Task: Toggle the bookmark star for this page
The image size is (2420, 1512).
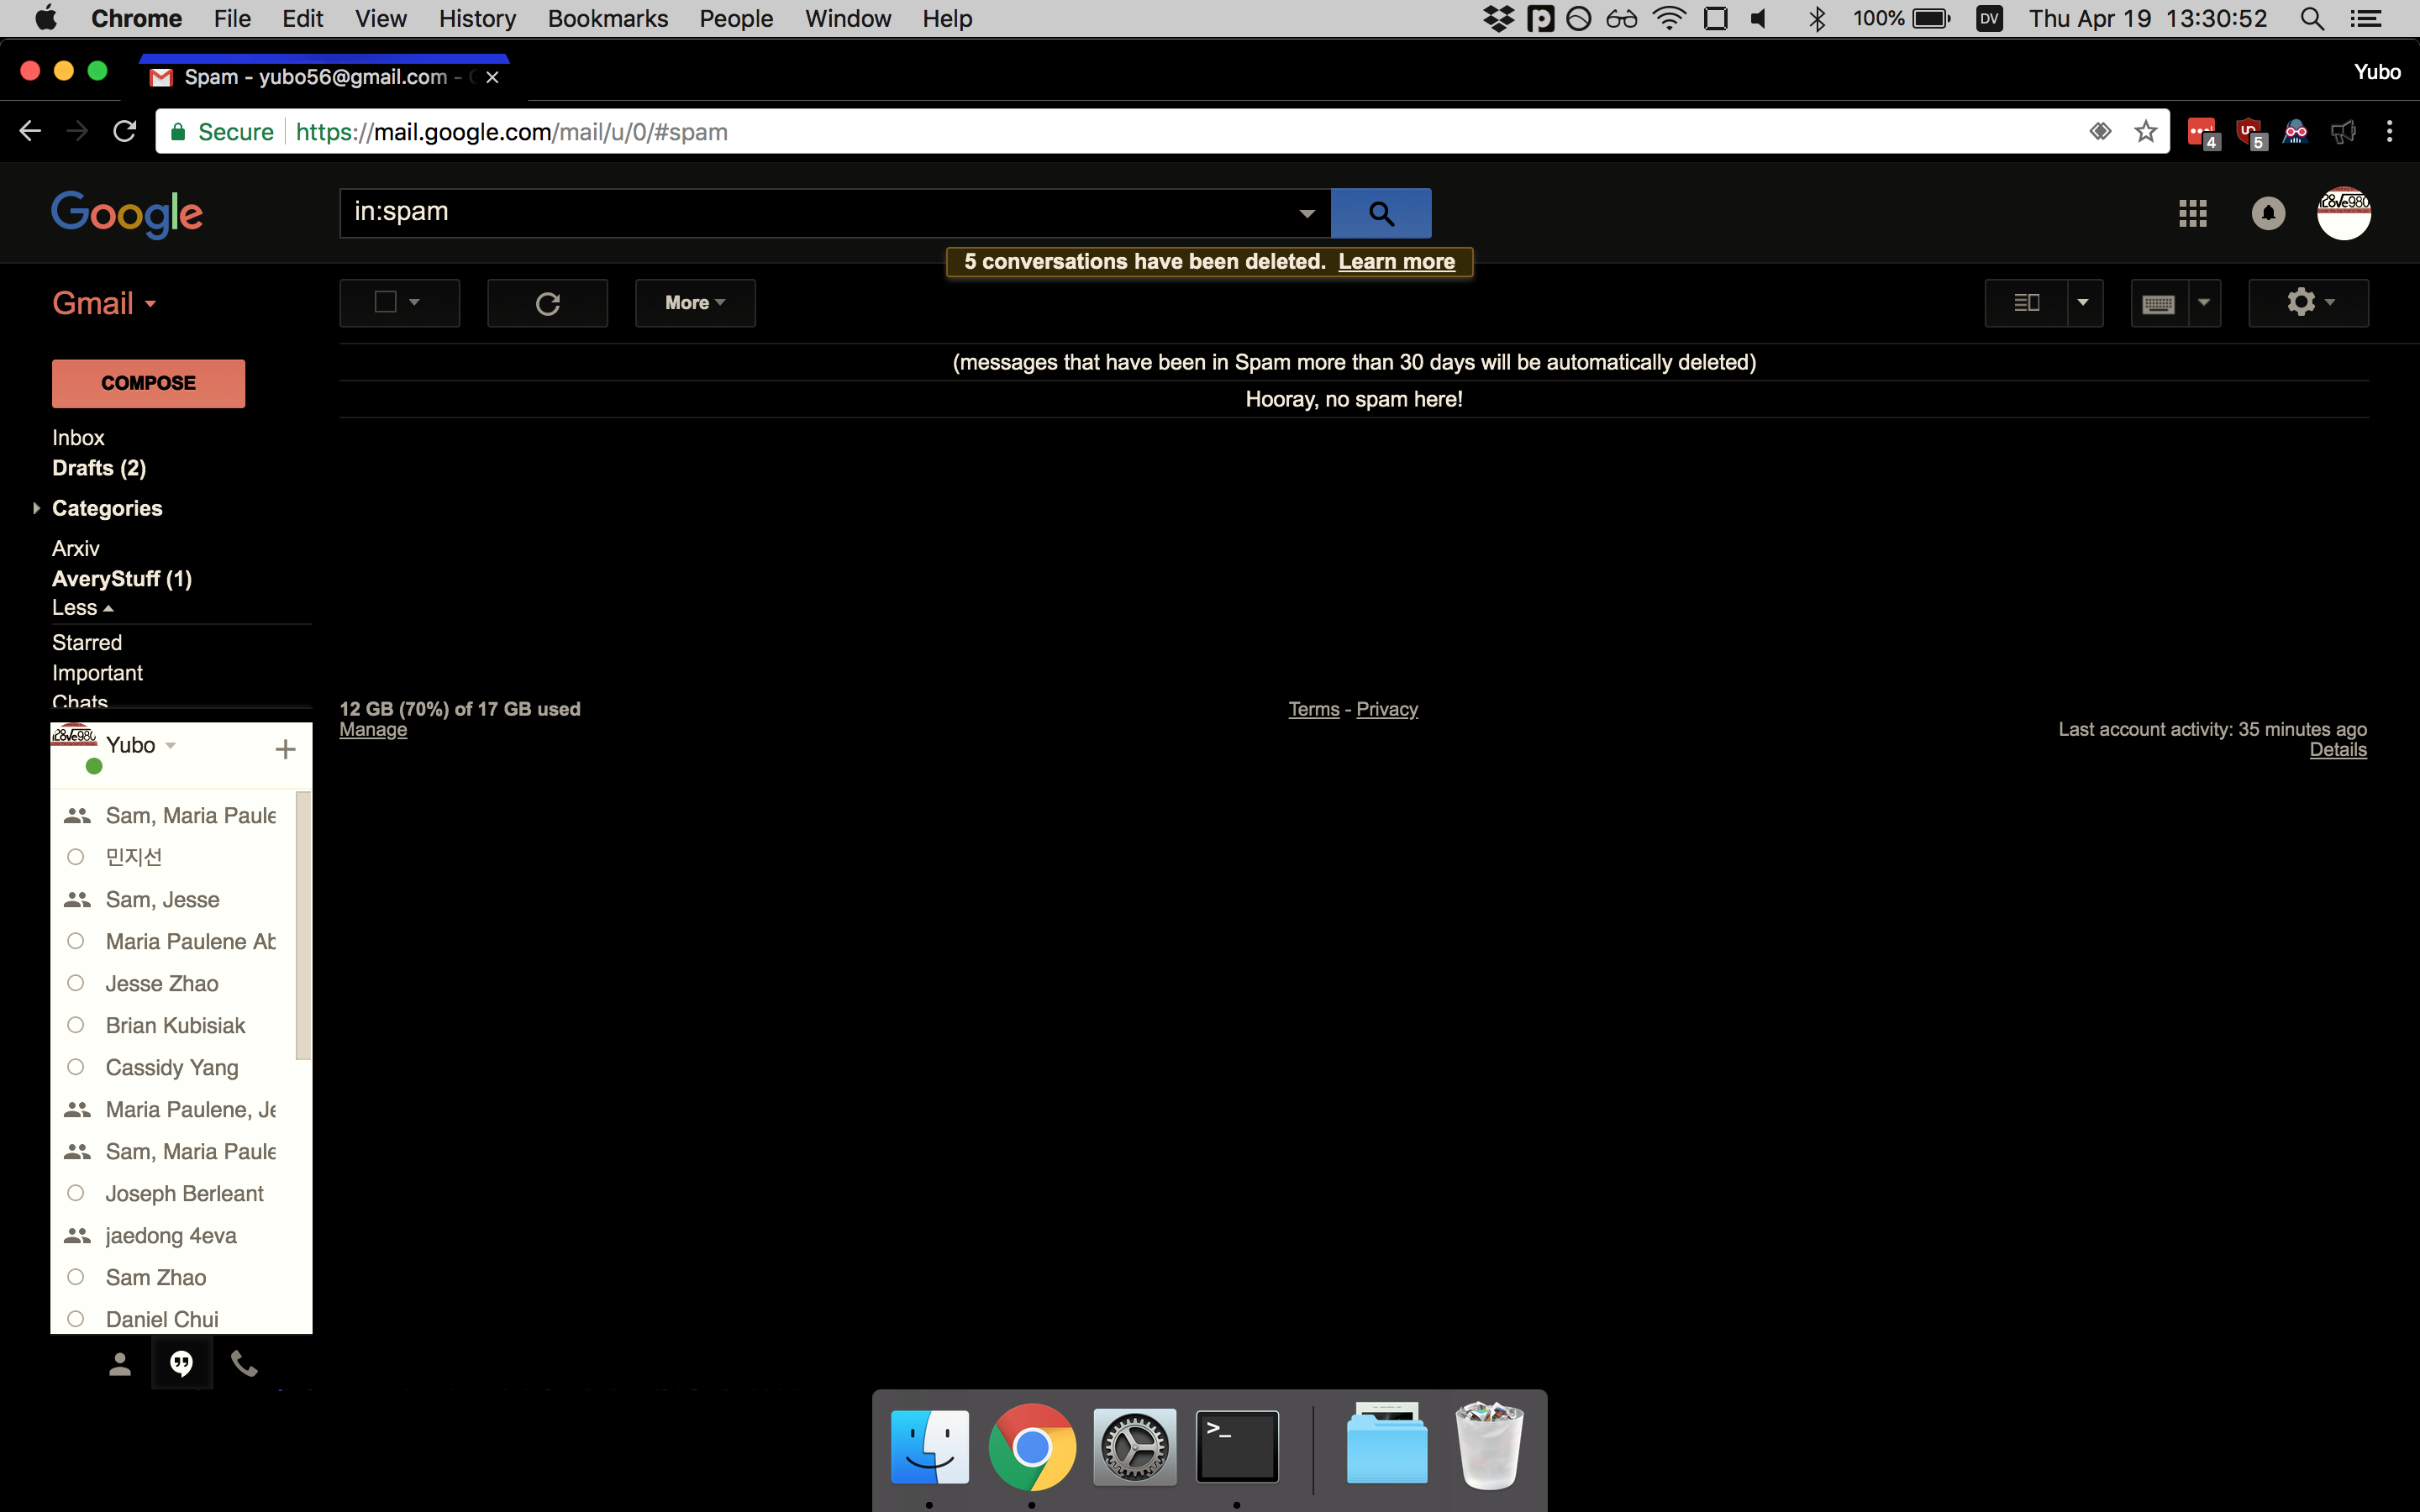Action: (2145, 131)
